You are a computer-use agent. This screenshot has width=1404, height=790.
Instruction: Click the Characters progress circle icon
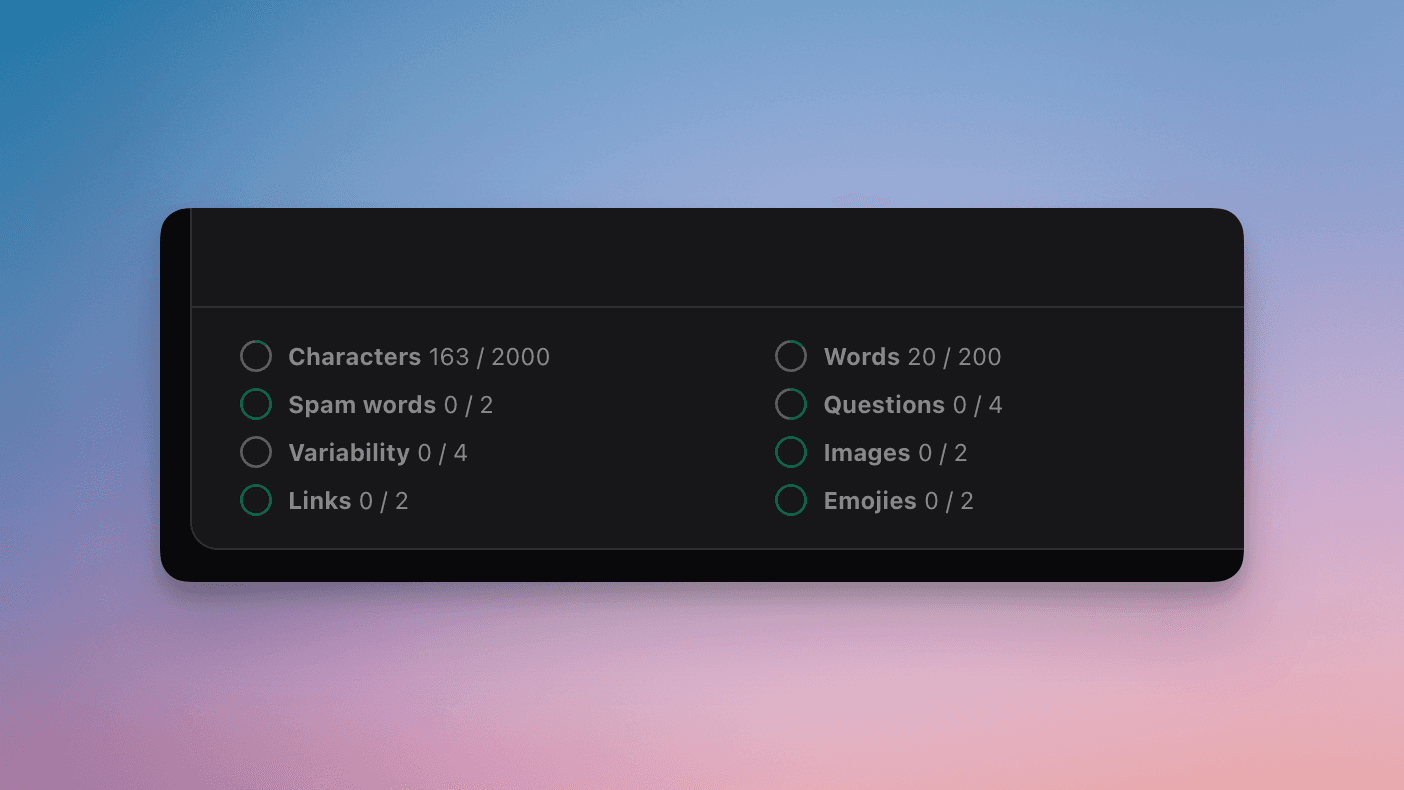point(256,356)
